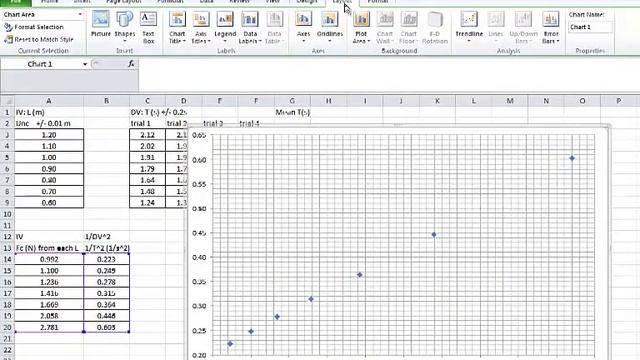Click the Name Box showing Chart 1
This screenshot has height=360, width=640.
tap(40, 64)
